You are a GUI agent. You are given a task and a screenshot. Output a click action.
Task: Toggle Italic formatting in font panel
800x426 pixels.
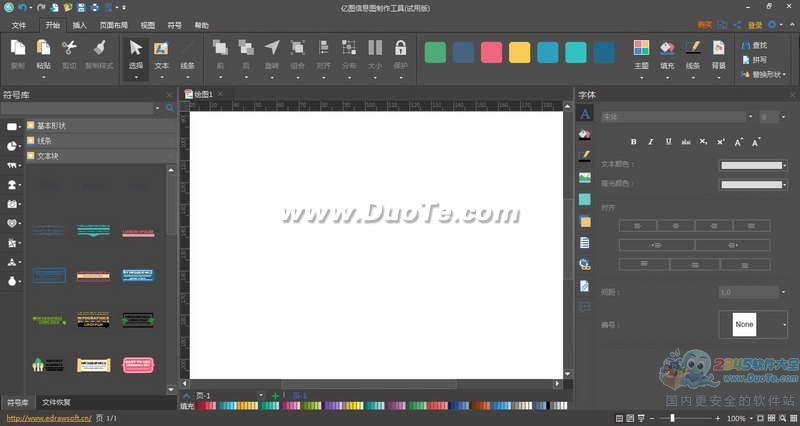(651, 142)
